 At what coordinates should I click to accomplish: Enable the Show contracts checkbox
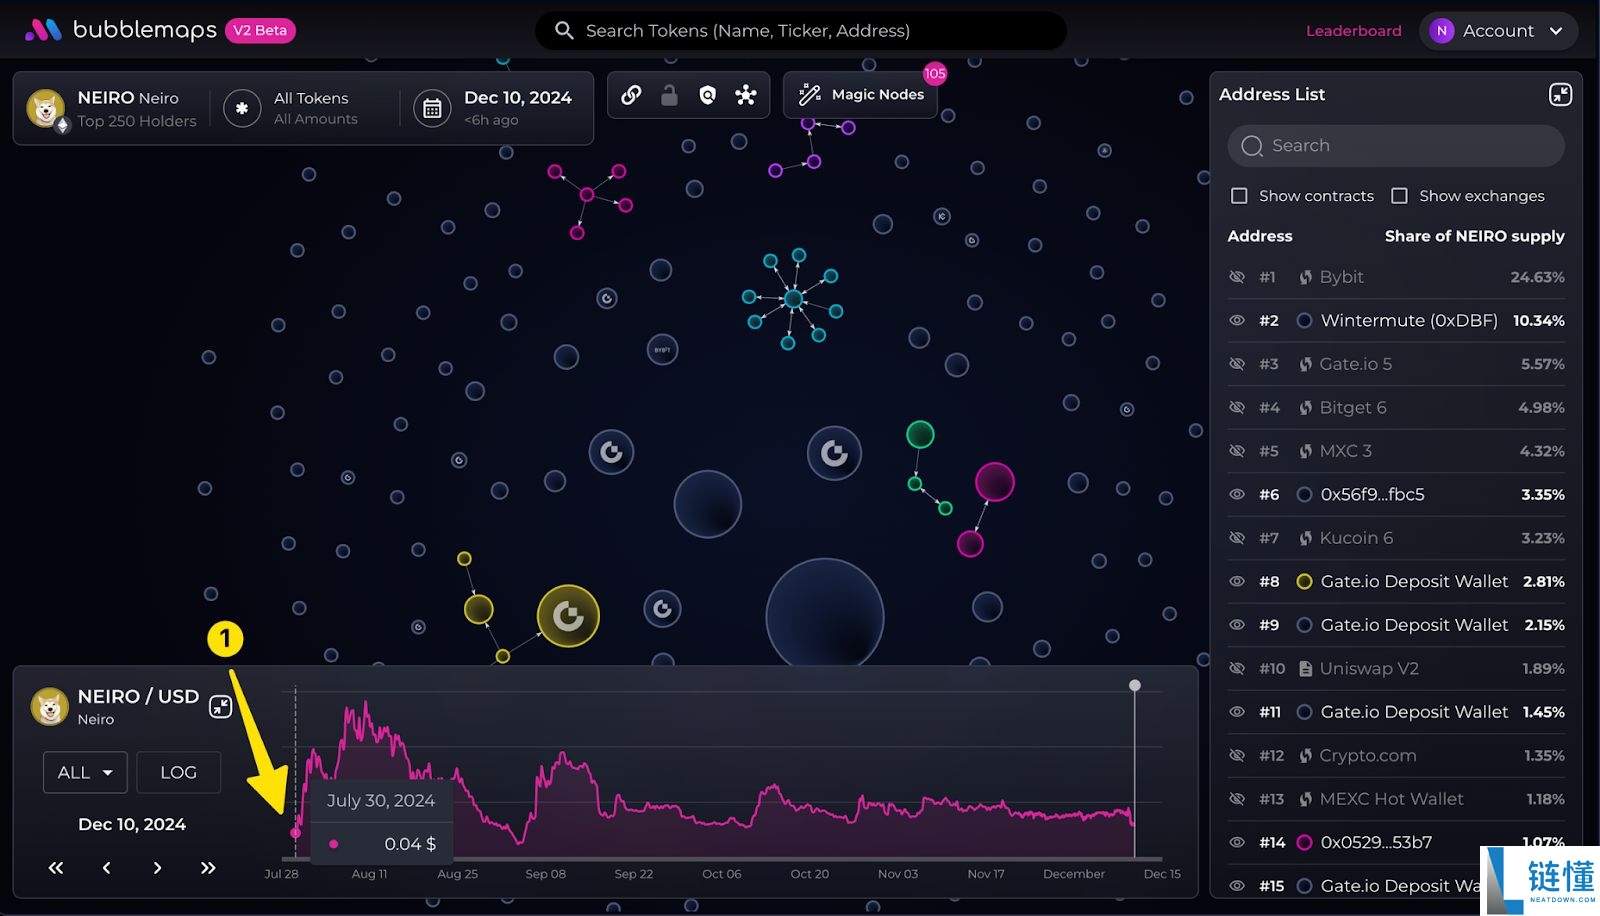(1239, 196)
